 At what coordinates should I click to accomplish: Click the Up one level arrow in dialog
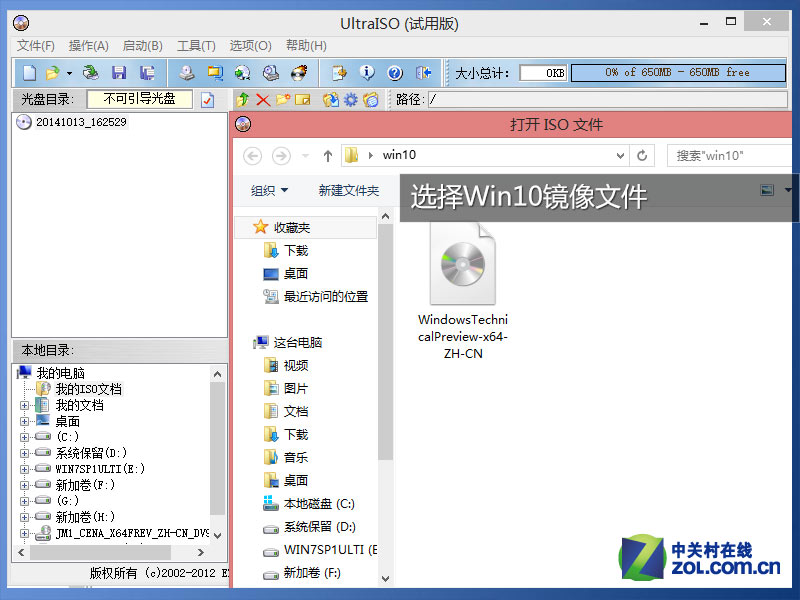point(328,156)
